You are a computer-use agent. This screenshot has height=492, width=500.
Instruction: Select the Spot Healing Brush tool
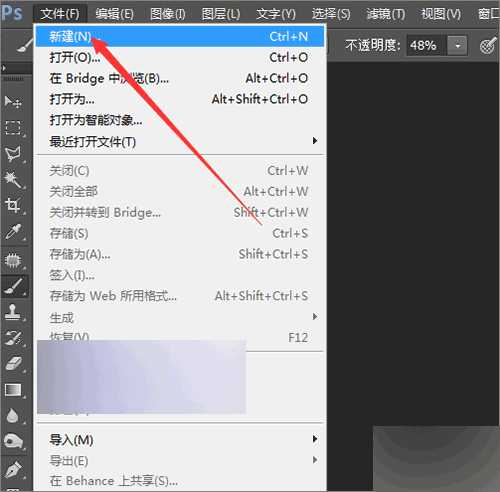13,260
